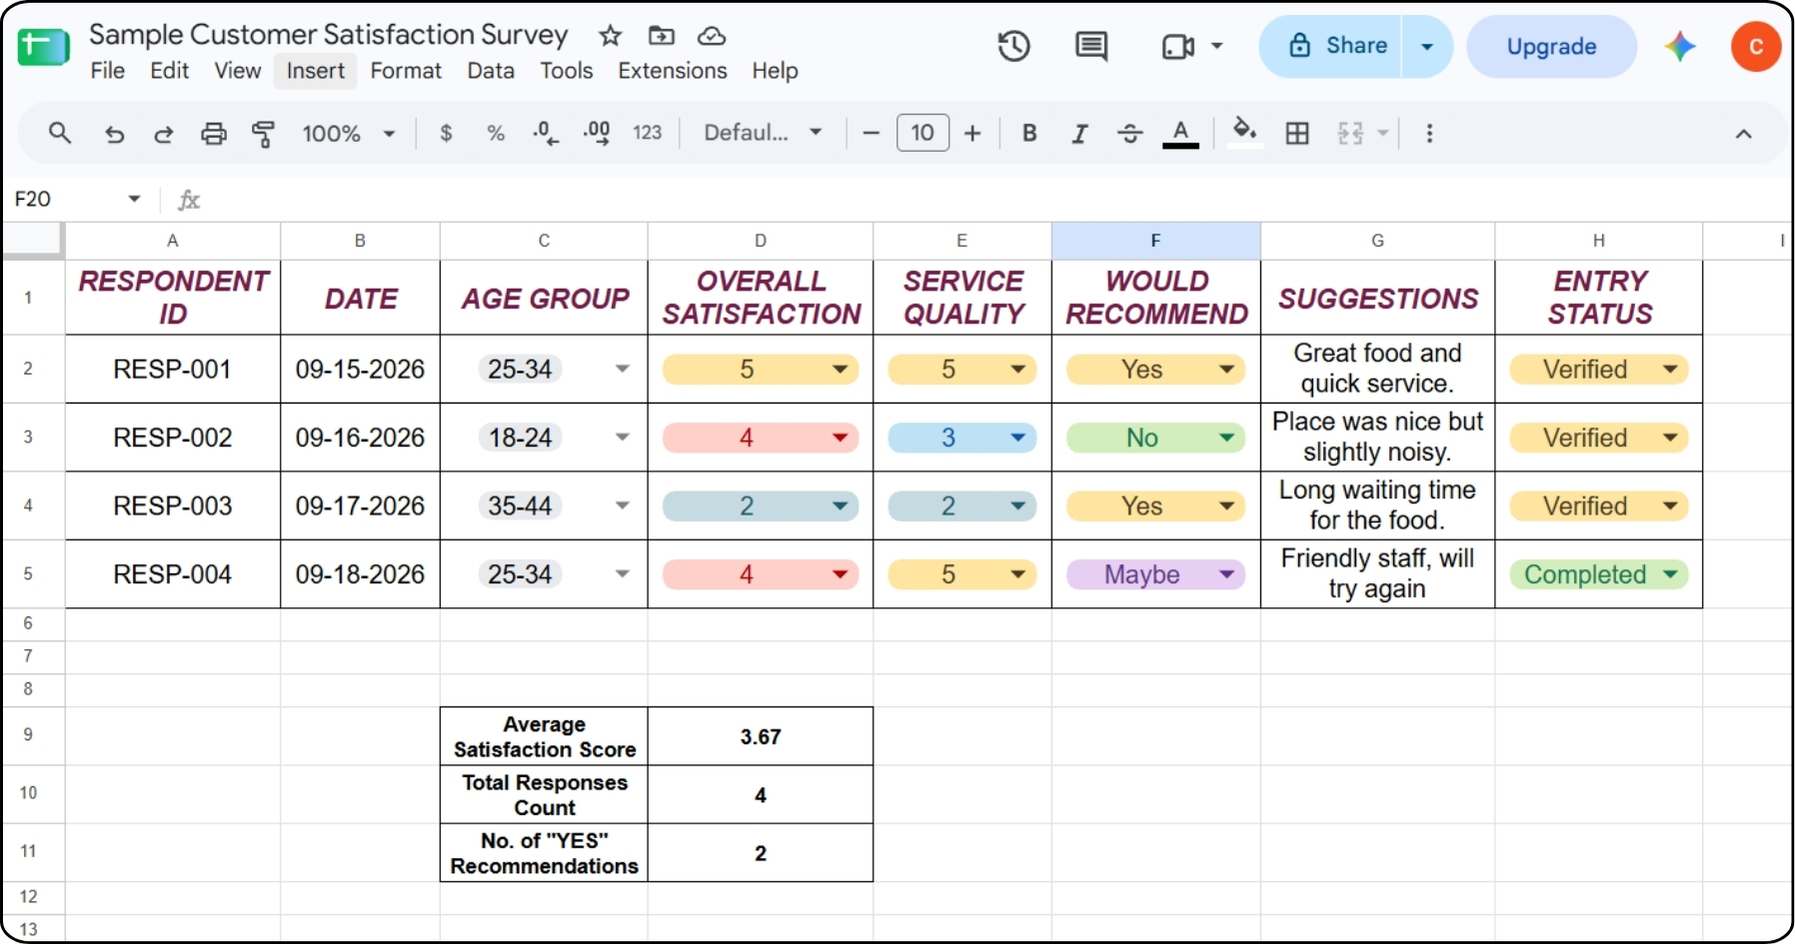Format selection as currency
1795x944 pixels.
(x=446, y=133)
